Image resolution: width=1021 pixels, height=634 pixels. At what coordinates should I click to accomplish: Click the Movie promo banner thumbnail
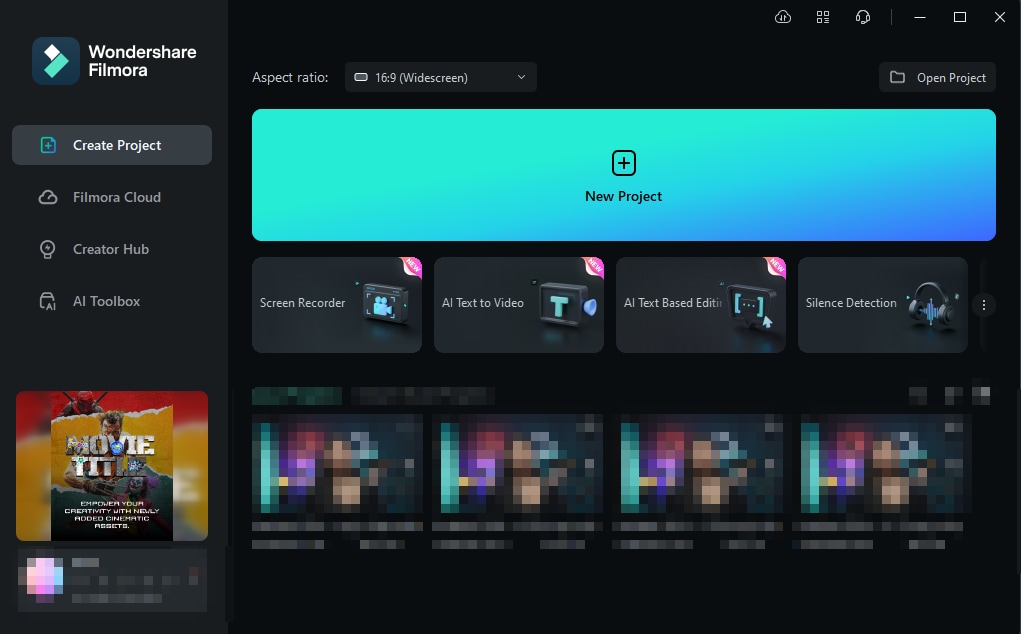pos(112,466)
